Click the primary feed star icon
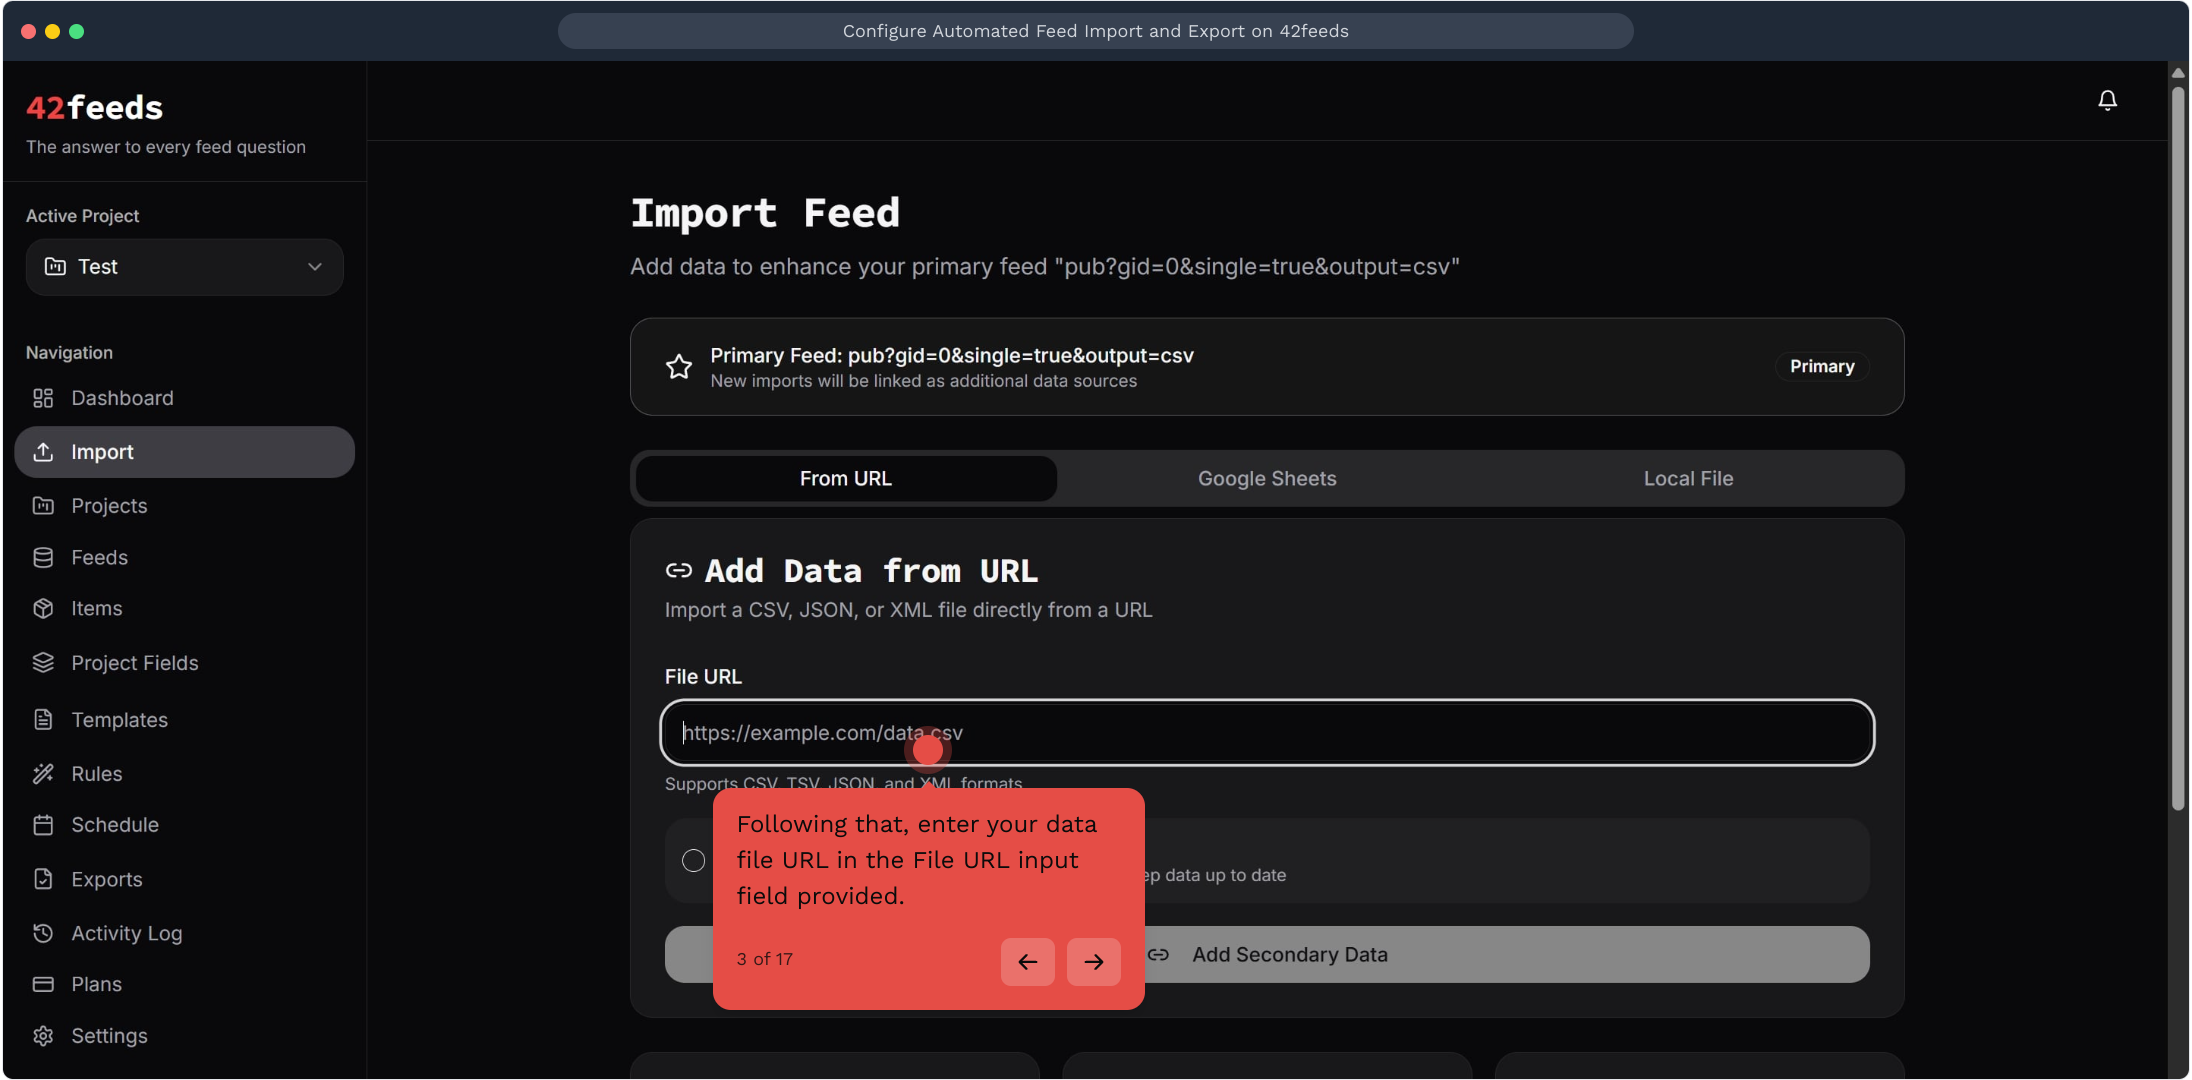Screen dimensions: 2192x1080 [679, 367]
